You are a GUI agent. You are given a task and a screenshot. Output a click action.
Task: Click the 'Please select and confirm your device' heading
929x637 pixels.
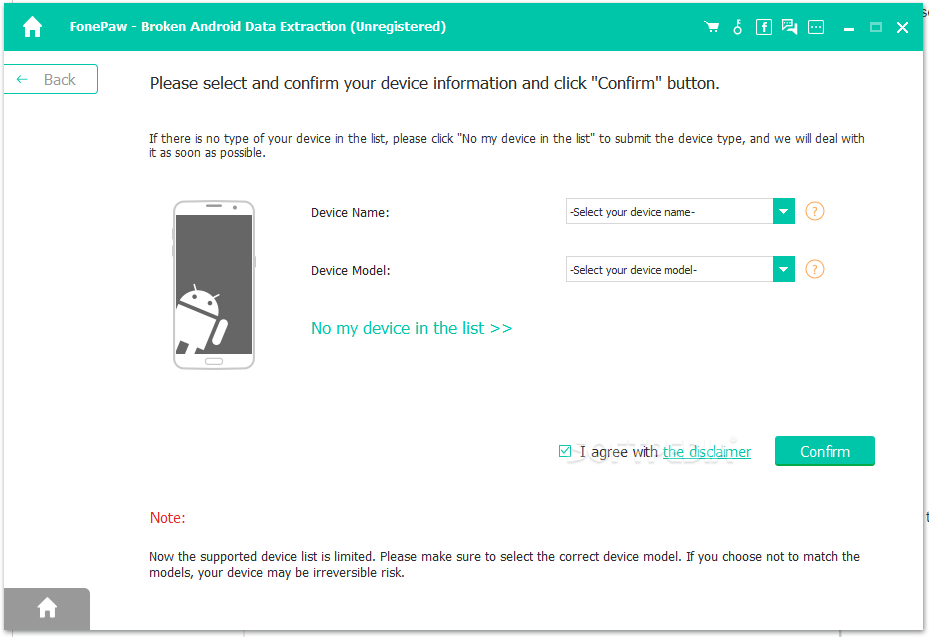coord(434,84)
